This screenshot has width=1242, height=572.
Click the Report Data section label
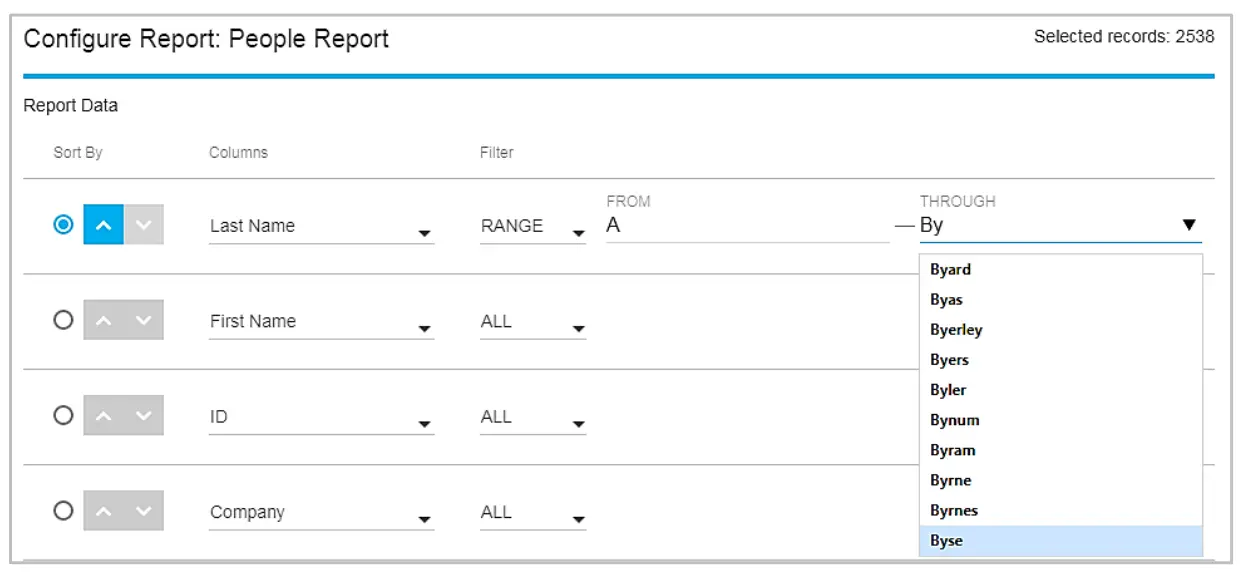click(x=71, y=106)
